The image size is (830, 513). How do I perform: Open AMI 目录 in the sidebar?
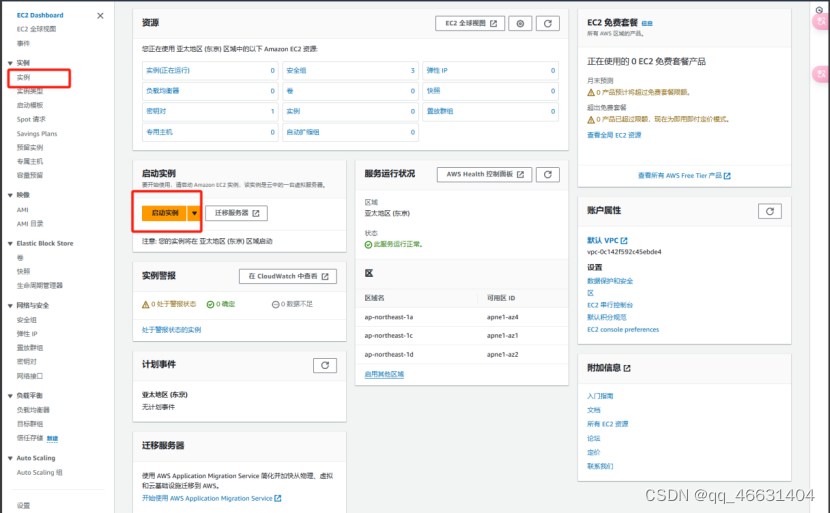pos(30,224)
